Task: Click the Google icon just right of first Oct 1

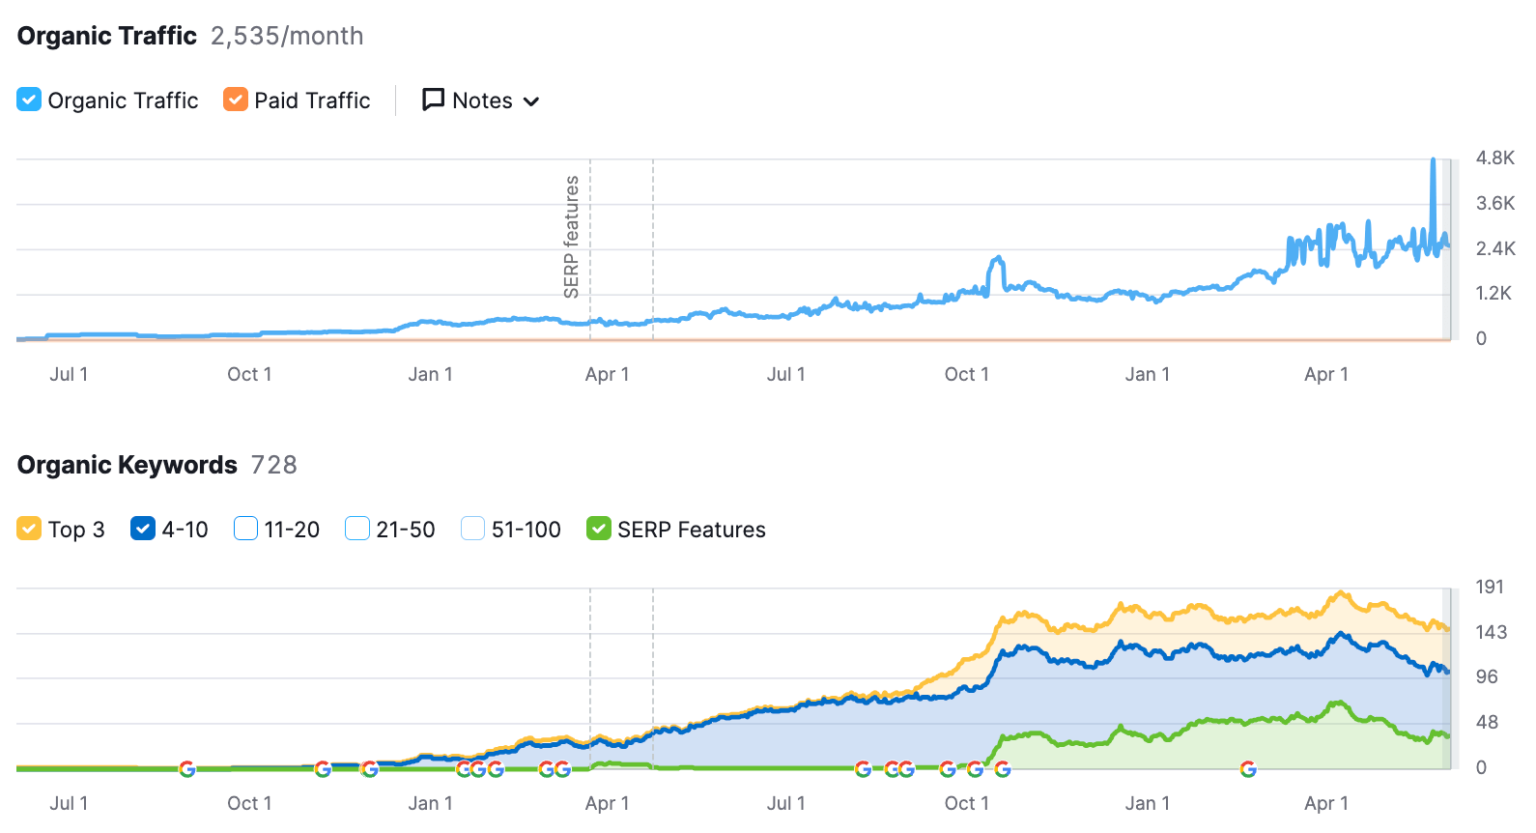Action: pos(322,769)
